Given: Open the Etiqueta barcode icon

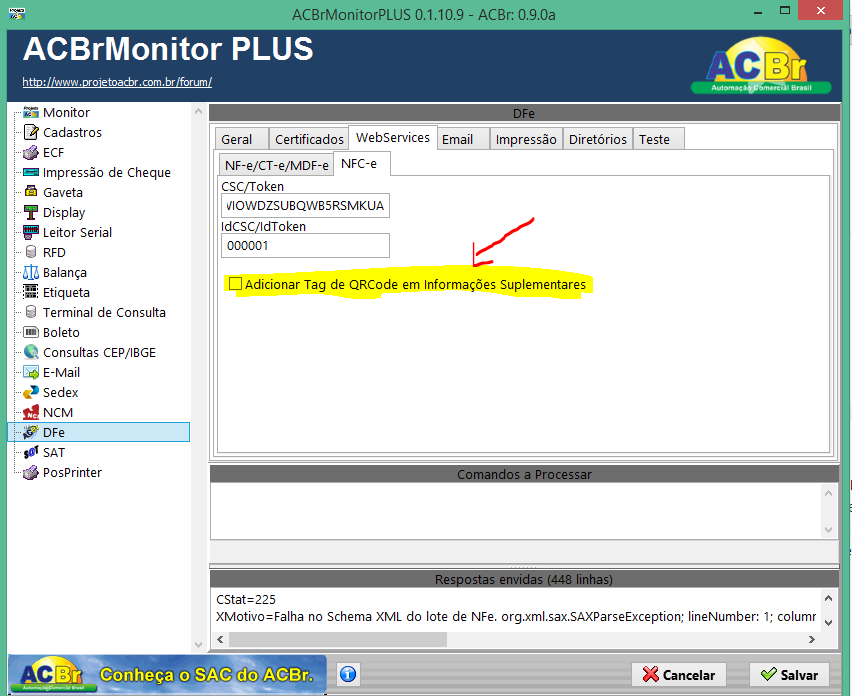Looking at the screenshot, I should pyautogui.click(x=31, y=292).
